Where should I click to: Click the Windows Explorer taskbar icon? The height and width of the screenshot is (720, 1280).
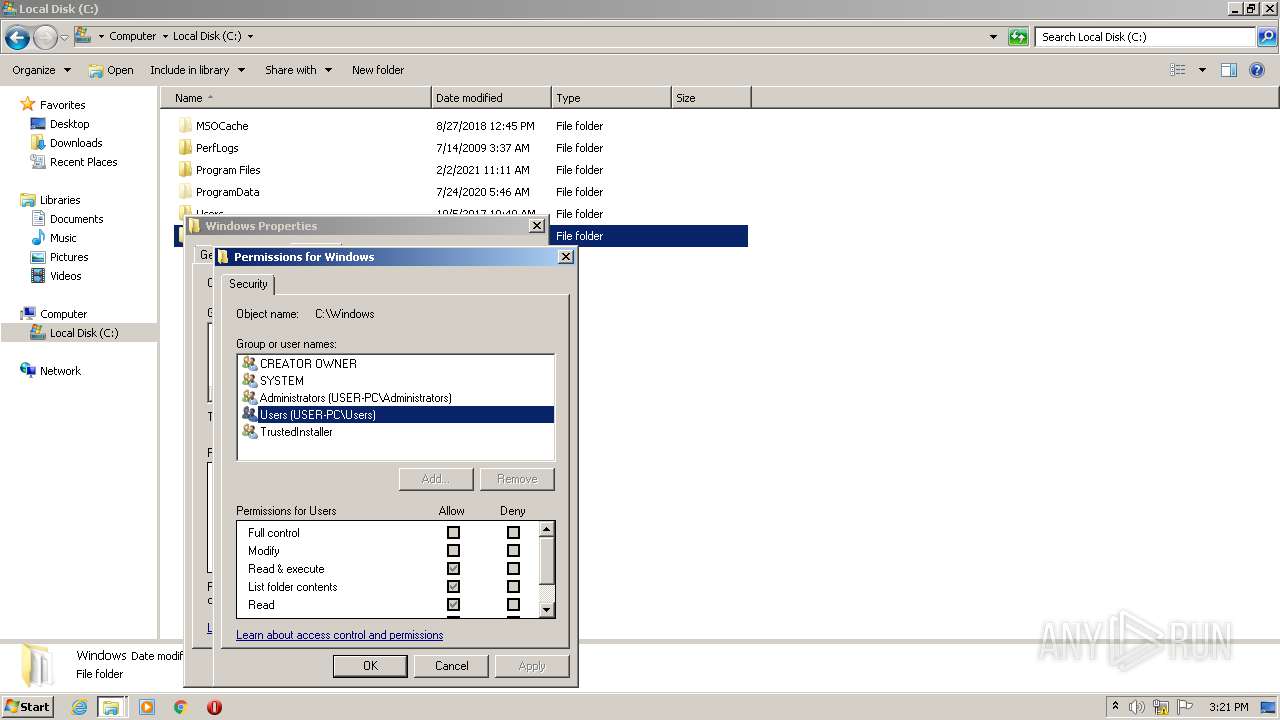[111, 707]
